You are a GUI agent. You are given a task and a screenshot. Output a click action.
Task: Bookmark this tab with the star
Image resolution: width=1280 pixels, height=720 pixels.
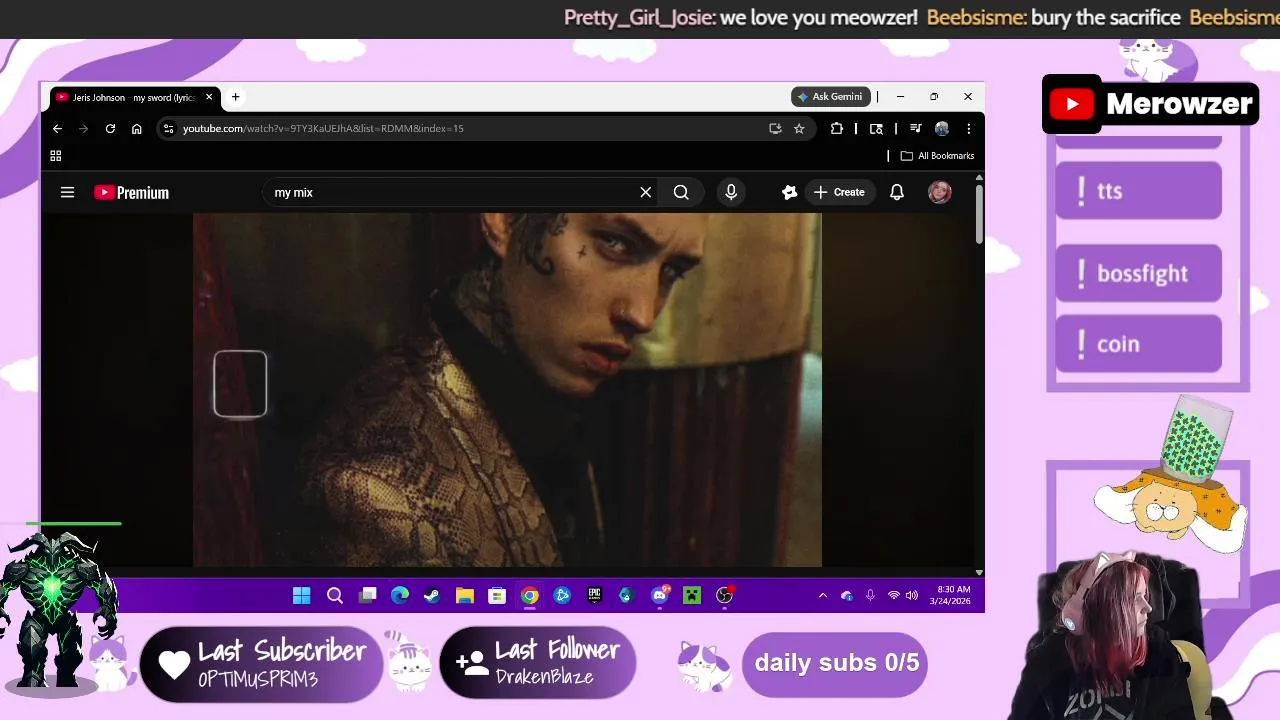[x=799, y=128]
